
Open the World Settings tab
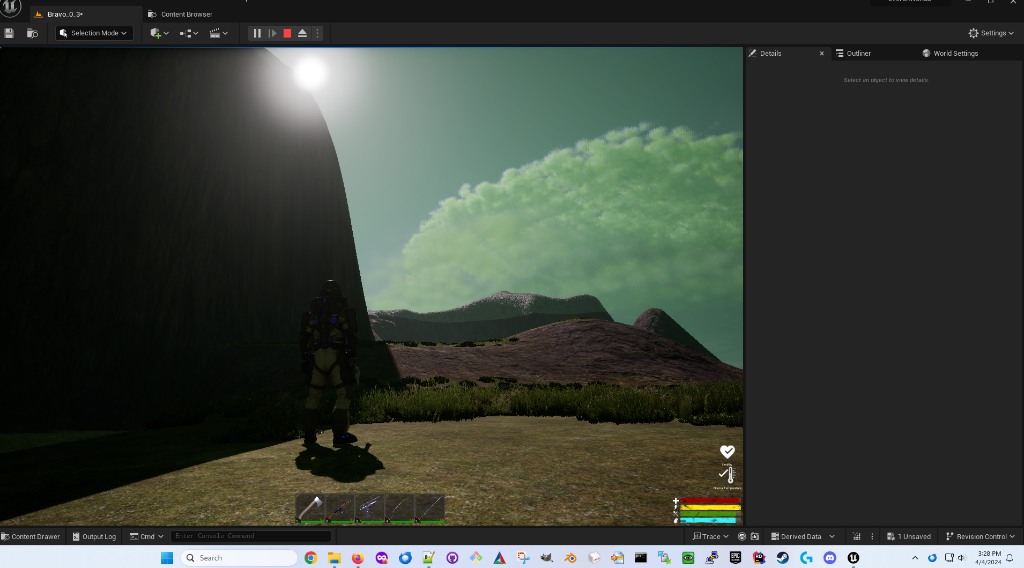click(x=950, y=53)
